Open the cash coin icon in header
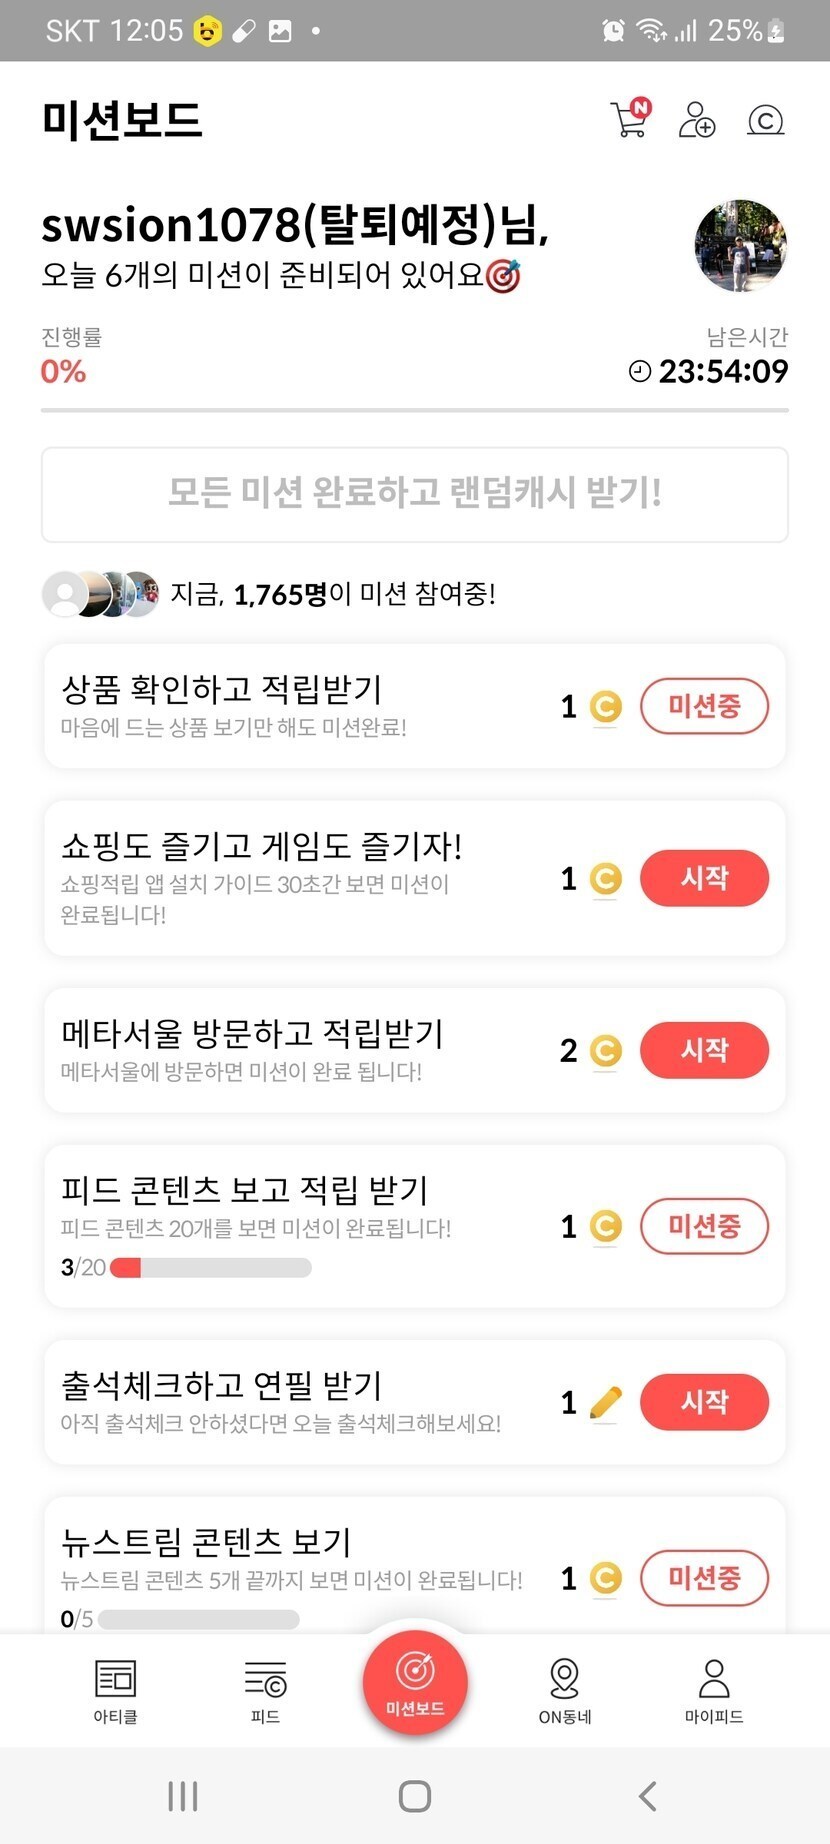Screen dimensions: 830x1844 [x=766, y=120]
